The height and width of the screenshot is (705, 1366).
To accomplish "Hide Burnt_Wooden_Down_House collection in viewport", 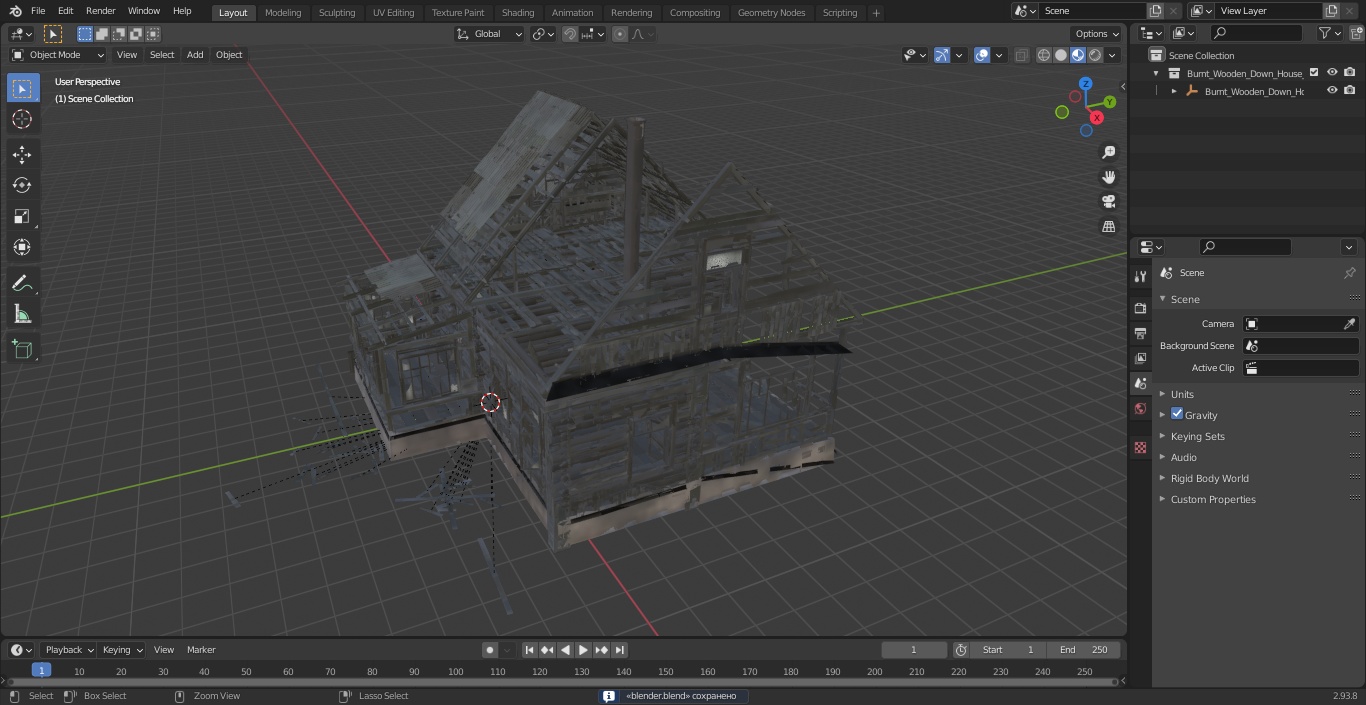I will click(1332, 73).
